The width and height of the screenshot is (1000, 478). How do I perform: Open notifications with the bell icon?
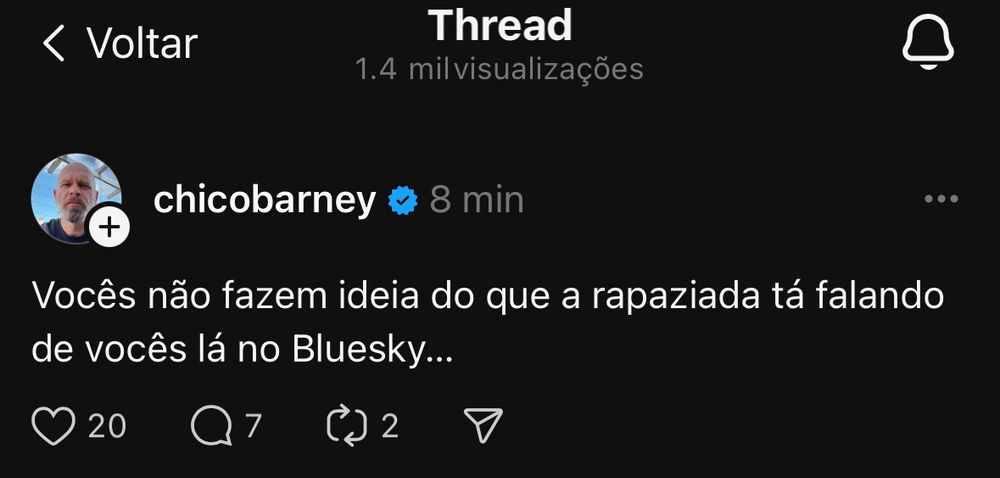coord(928,43)
